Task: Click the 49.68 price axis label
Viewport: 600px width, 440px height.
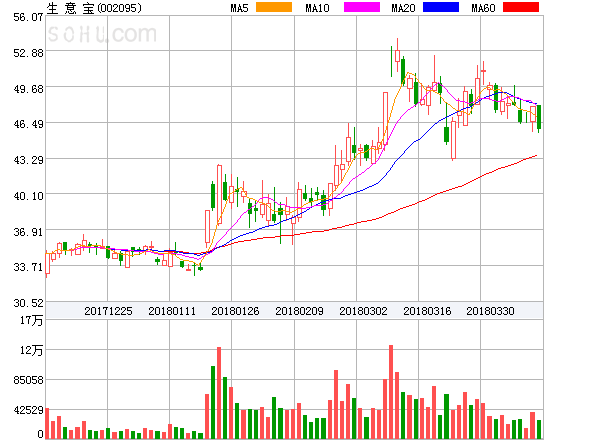Action: tap(28, 89)
